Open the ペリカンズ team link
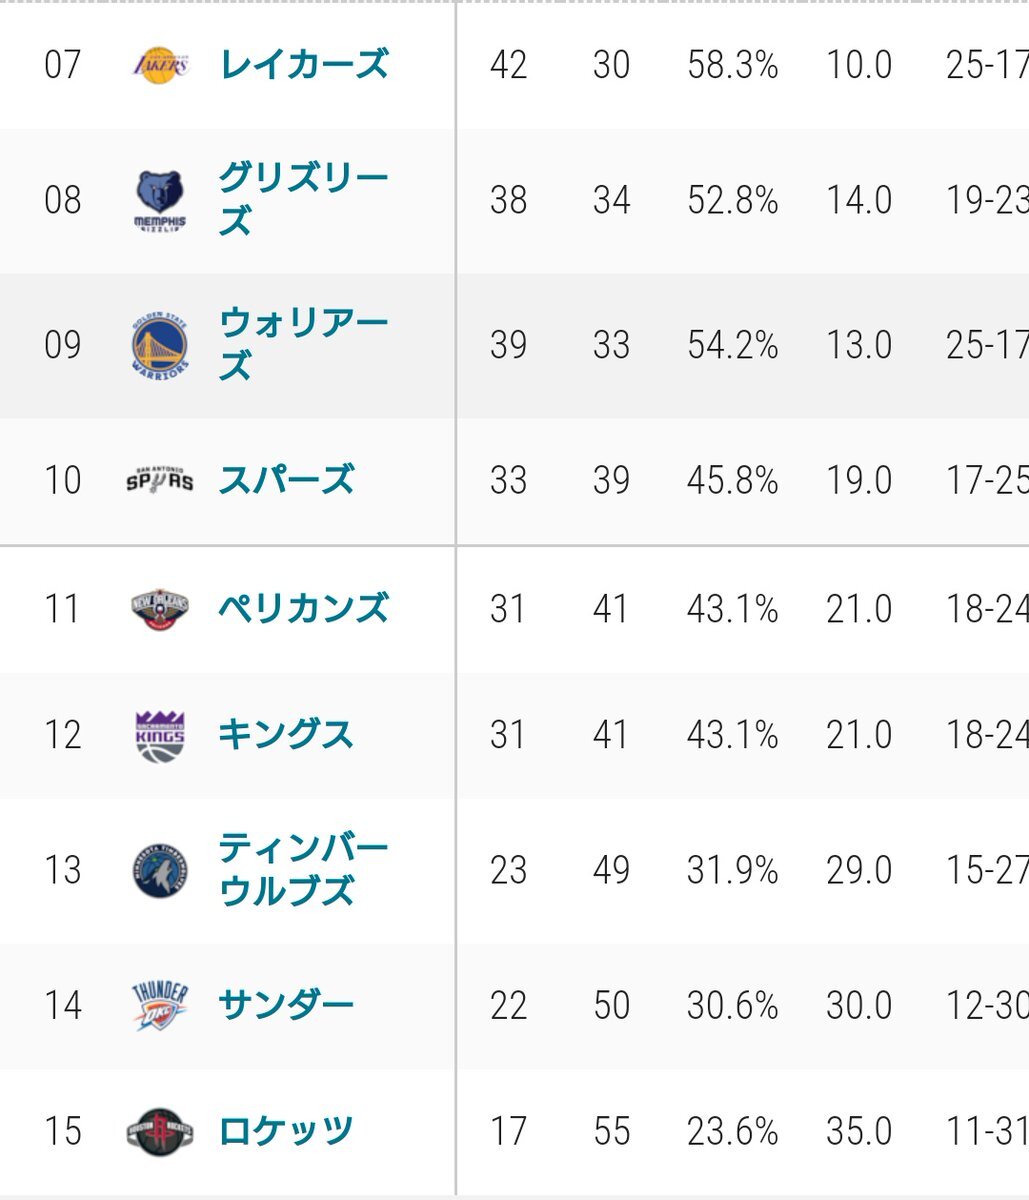 [303, 608]
